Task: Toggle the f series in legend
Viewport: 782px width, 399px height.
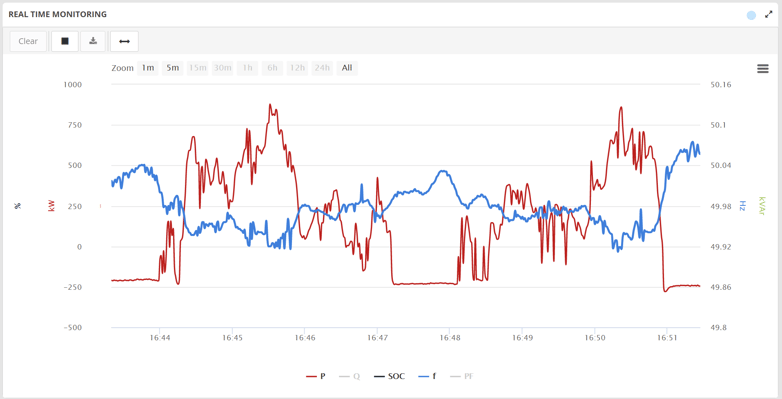Action: (427, 376)
